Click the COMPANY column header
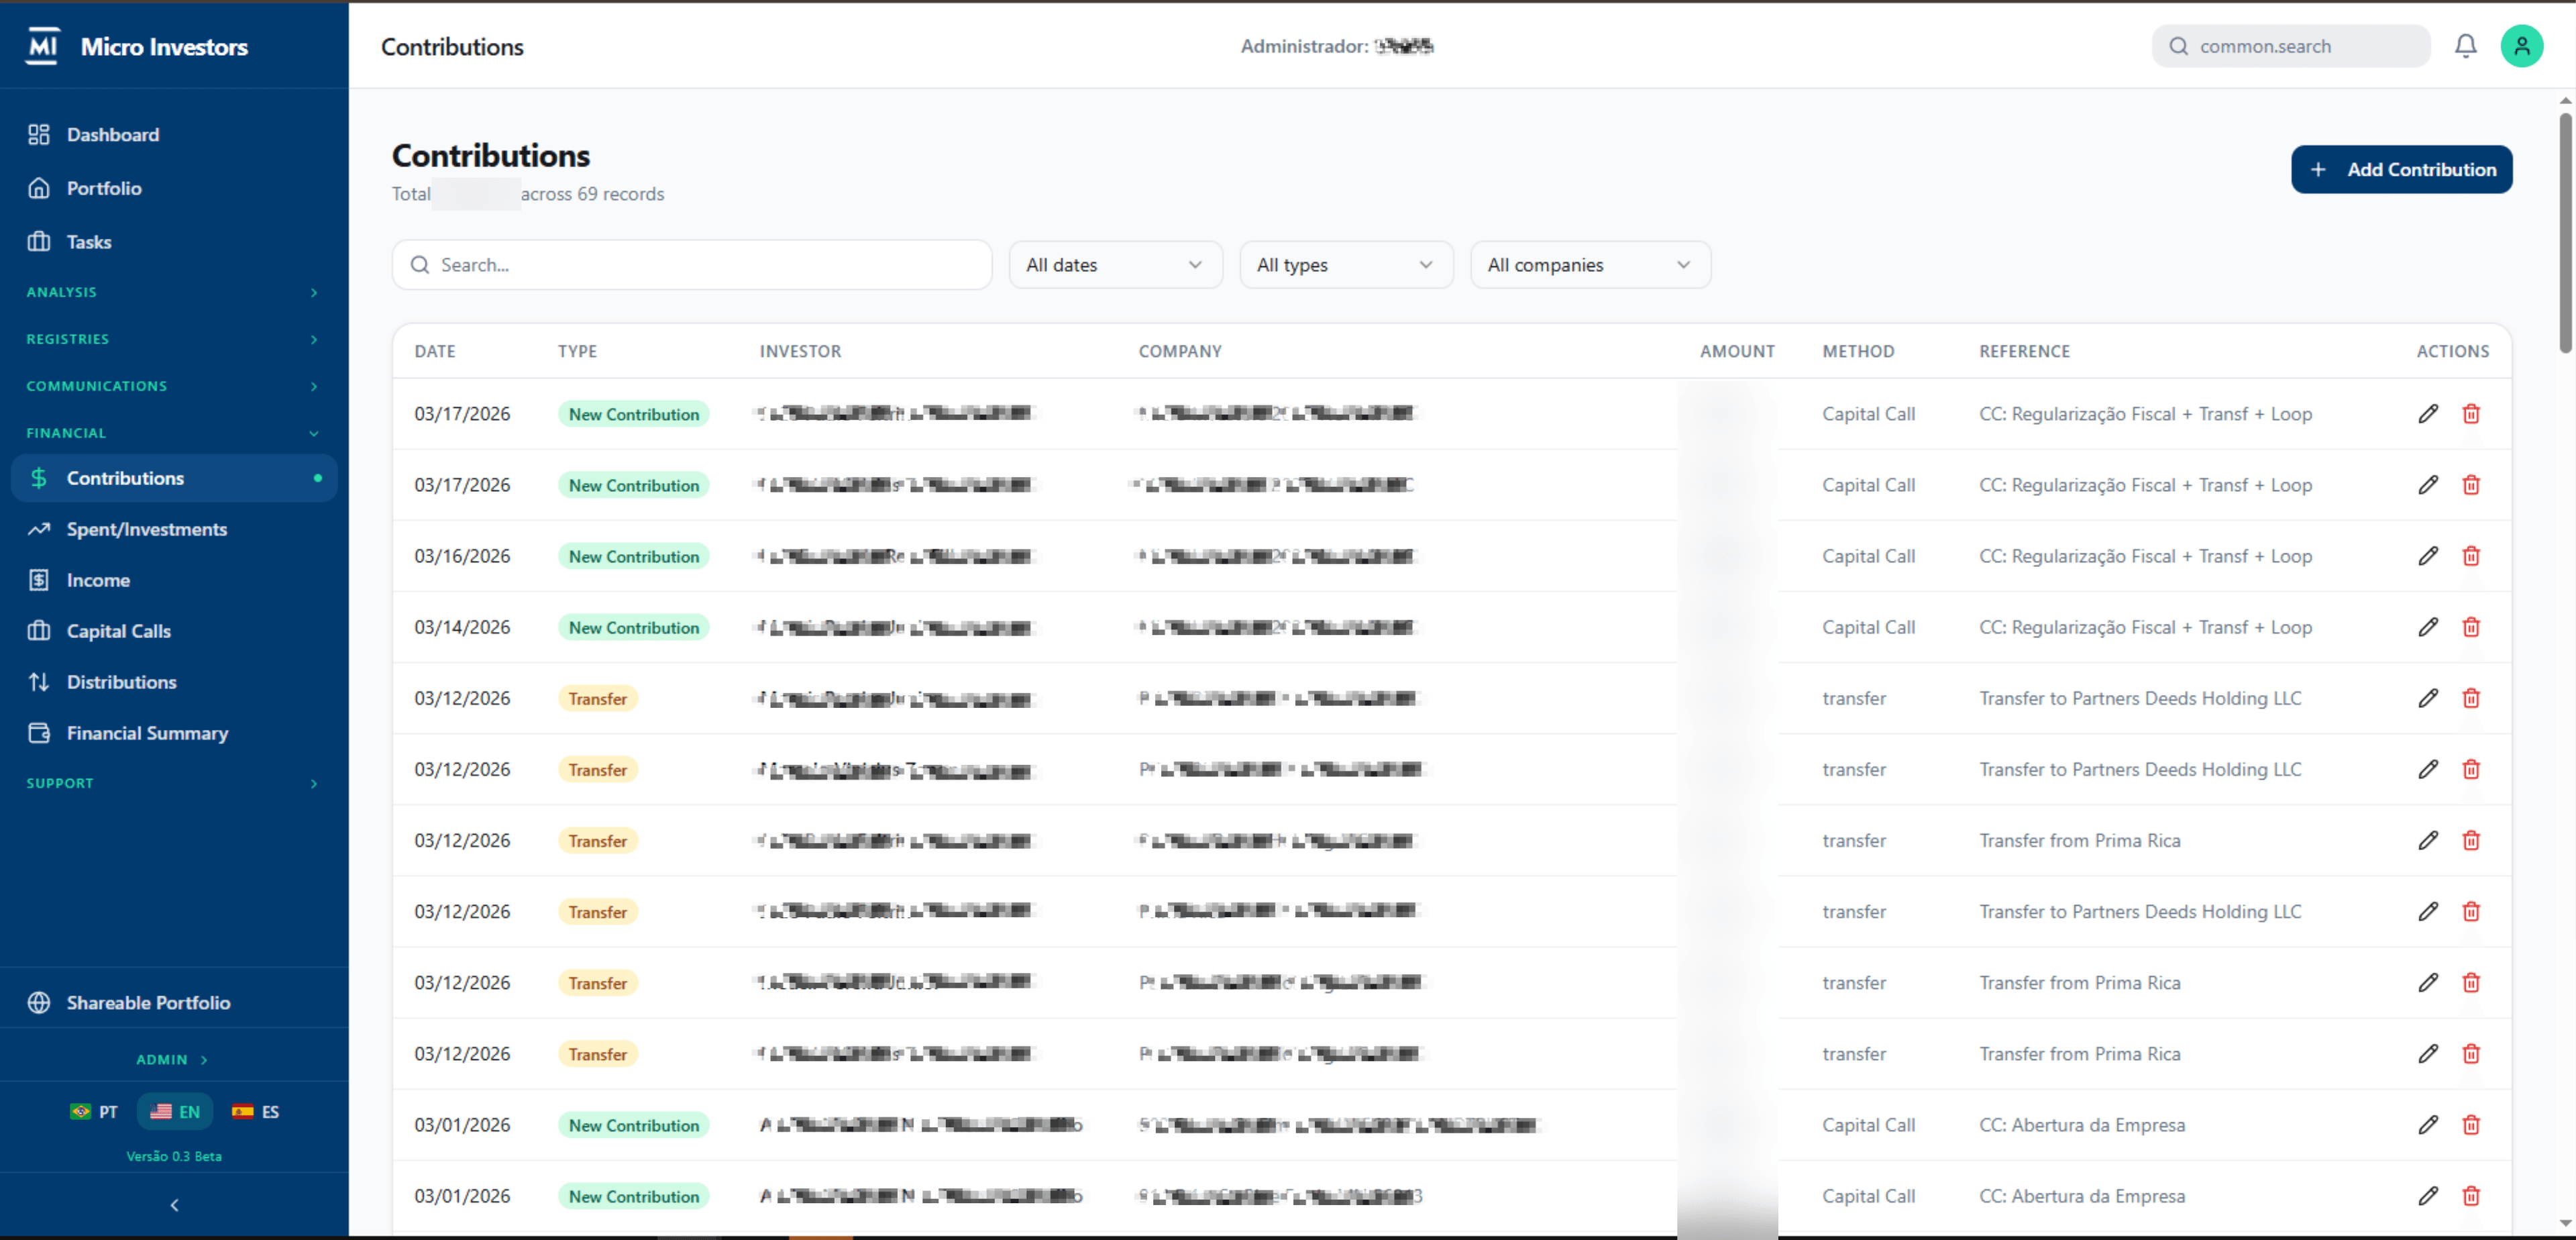This screenshot has width=2576, height=1240. tap(1180, 351)
